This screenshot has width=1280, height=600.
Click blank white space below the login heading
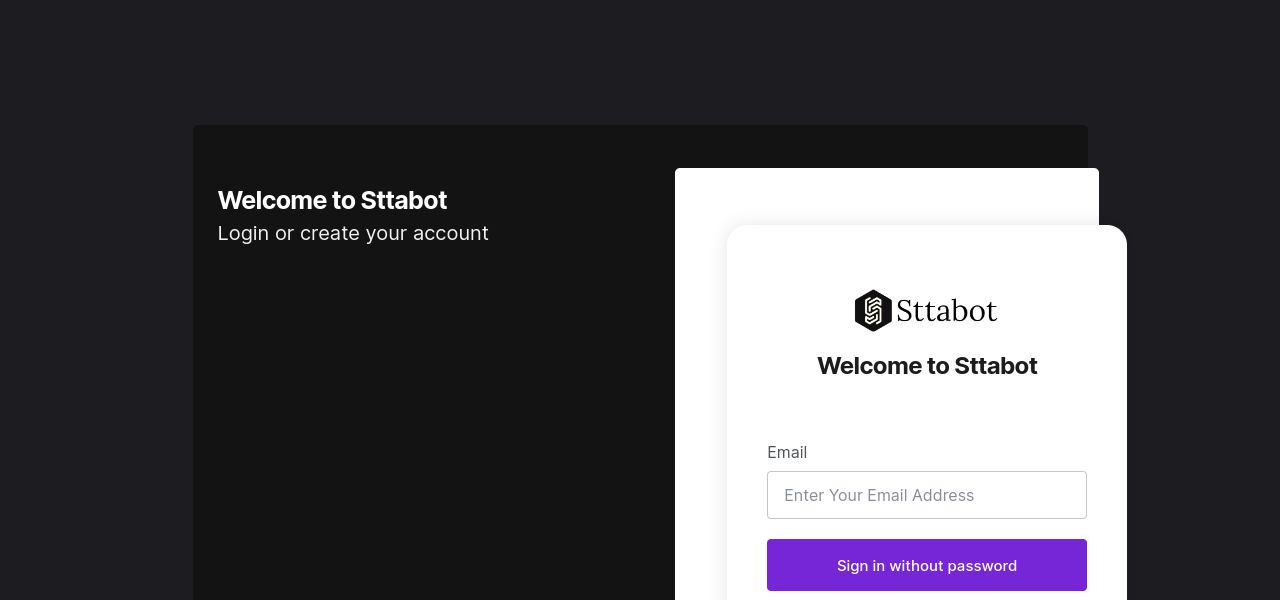[x=927, y=412]
